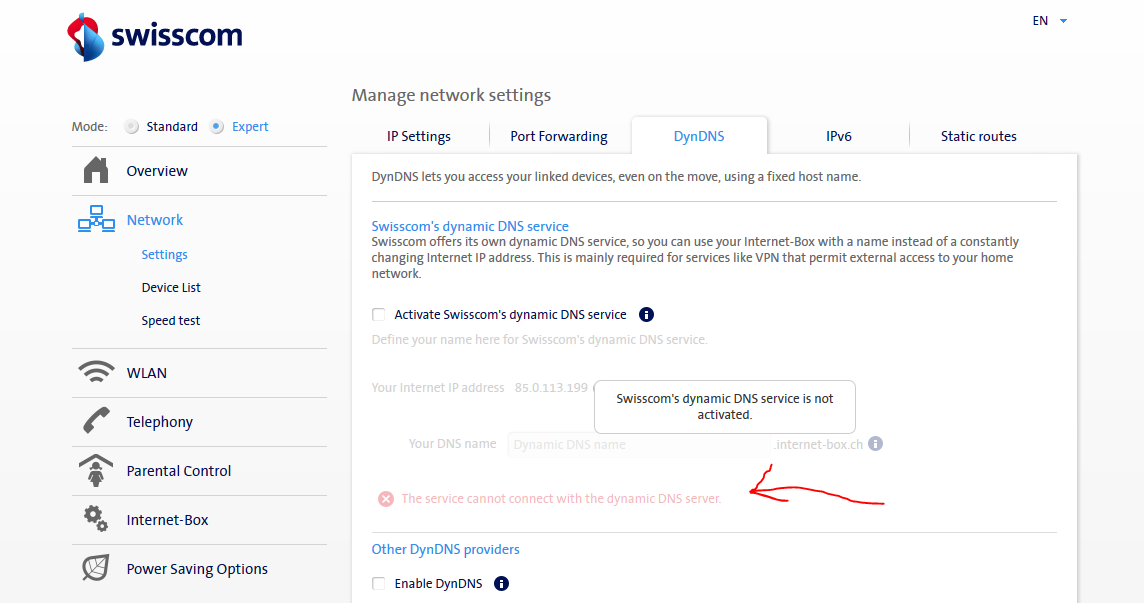Click the Telephony handset icon

pos(96,422)
